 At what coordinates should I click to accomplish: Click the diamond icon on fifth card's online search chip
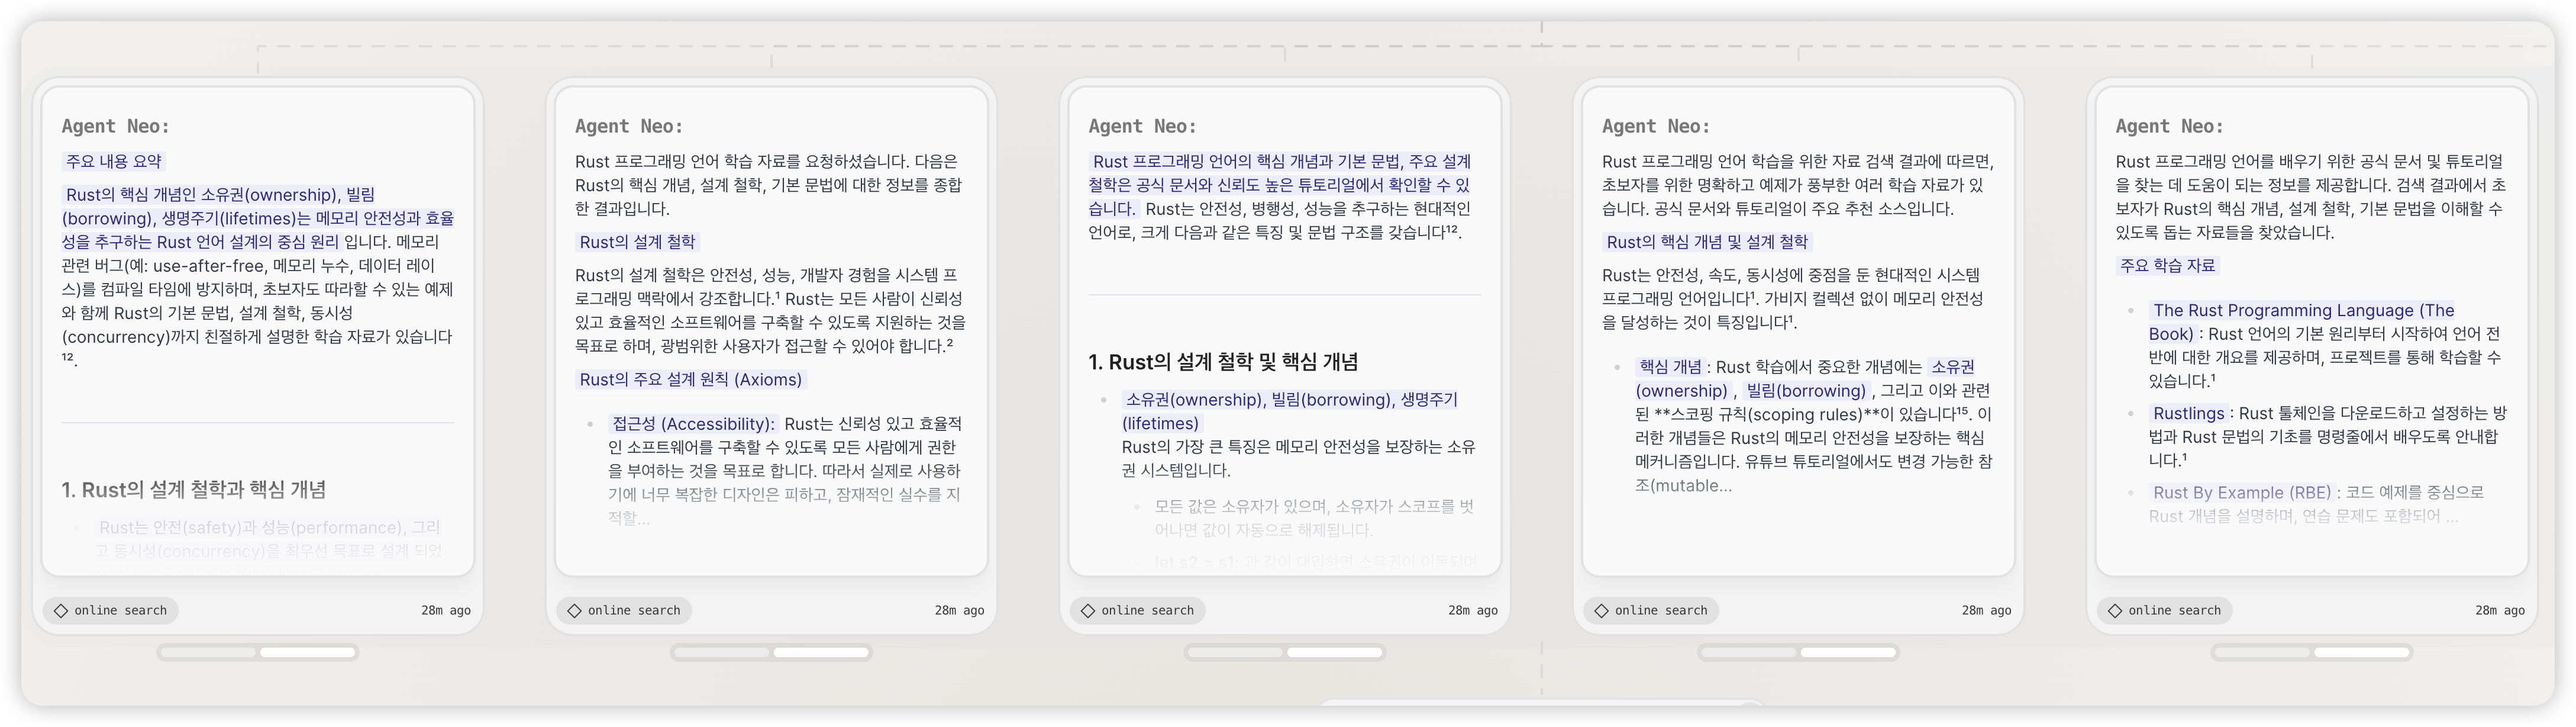click(x=2115, y=611)
